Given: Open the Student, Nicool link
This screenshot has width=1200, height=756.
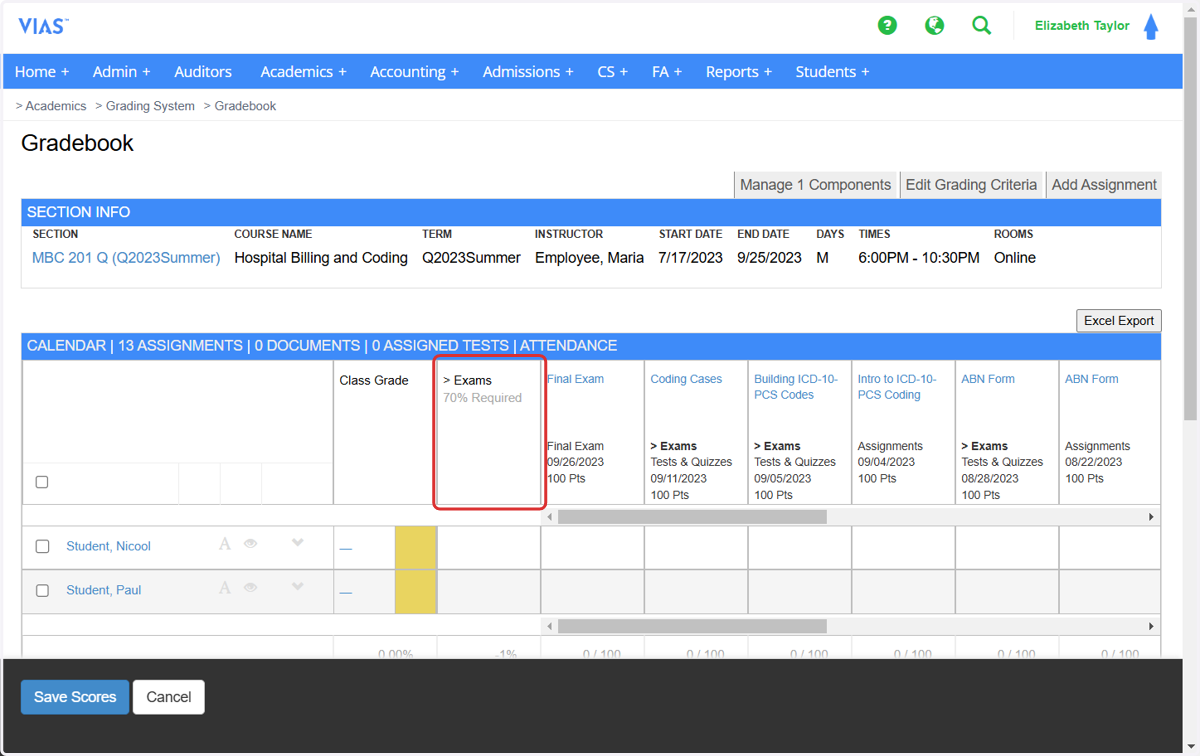Looking at the screenshot, I should point(108,546).
